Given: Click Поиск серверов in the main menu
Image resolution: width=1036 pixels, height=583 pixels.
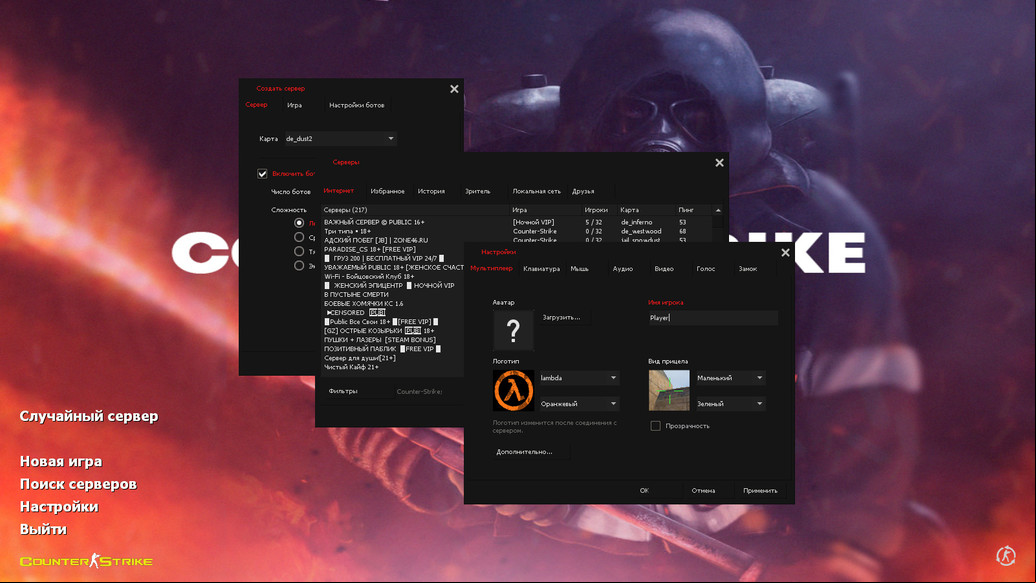Looking at the screenshot, I should 78,484.
